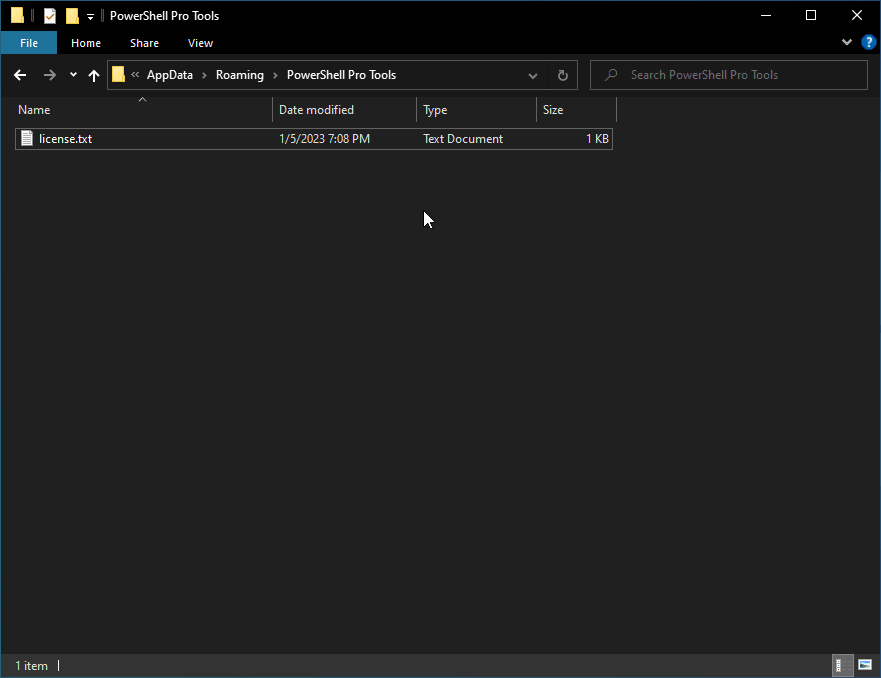Close the File Explorer window
The image size is (881, 678).
pyautogui.click(x=857, y=15)
